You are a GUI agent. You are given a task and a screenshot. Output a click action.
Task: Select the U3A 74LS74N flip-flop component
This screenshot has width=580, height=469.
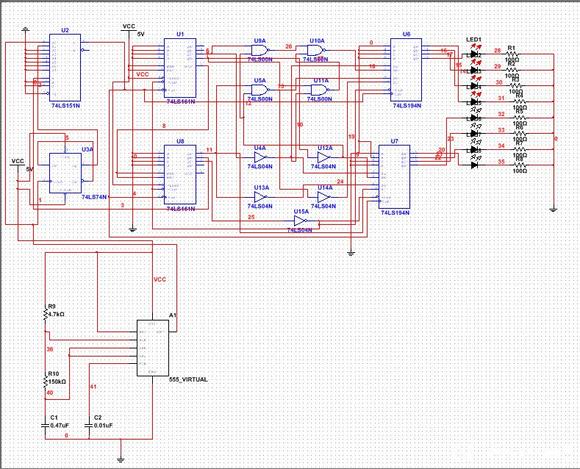65,173
